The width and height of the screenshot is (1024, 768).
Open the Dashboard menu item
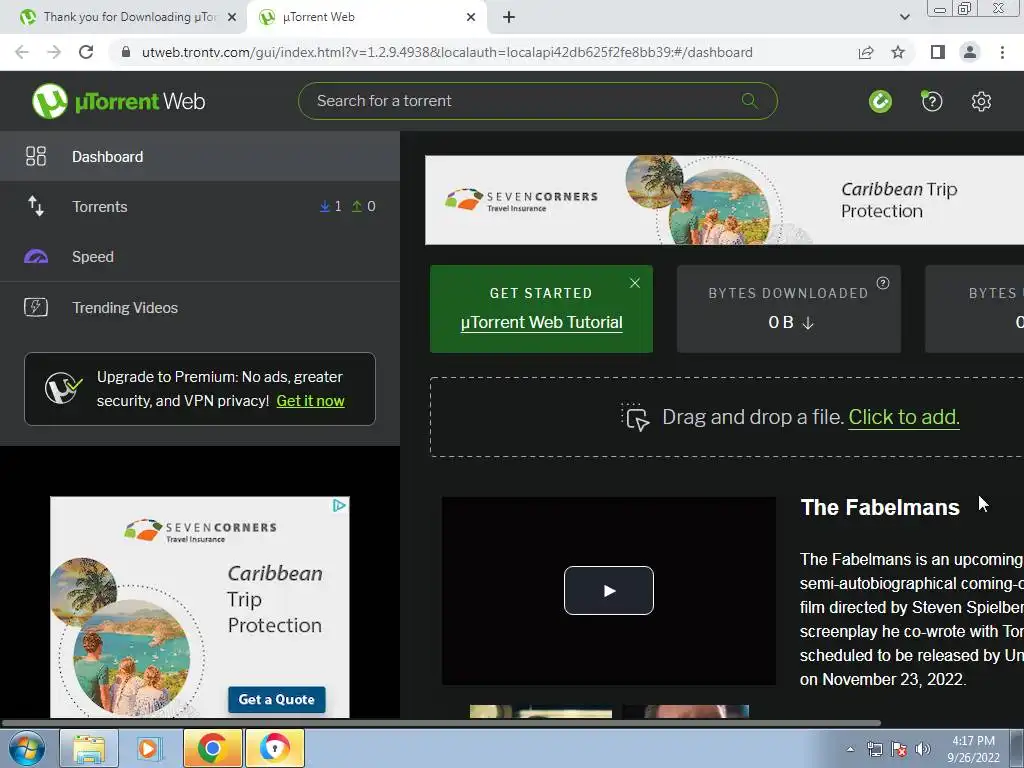(x=200, y=156)
